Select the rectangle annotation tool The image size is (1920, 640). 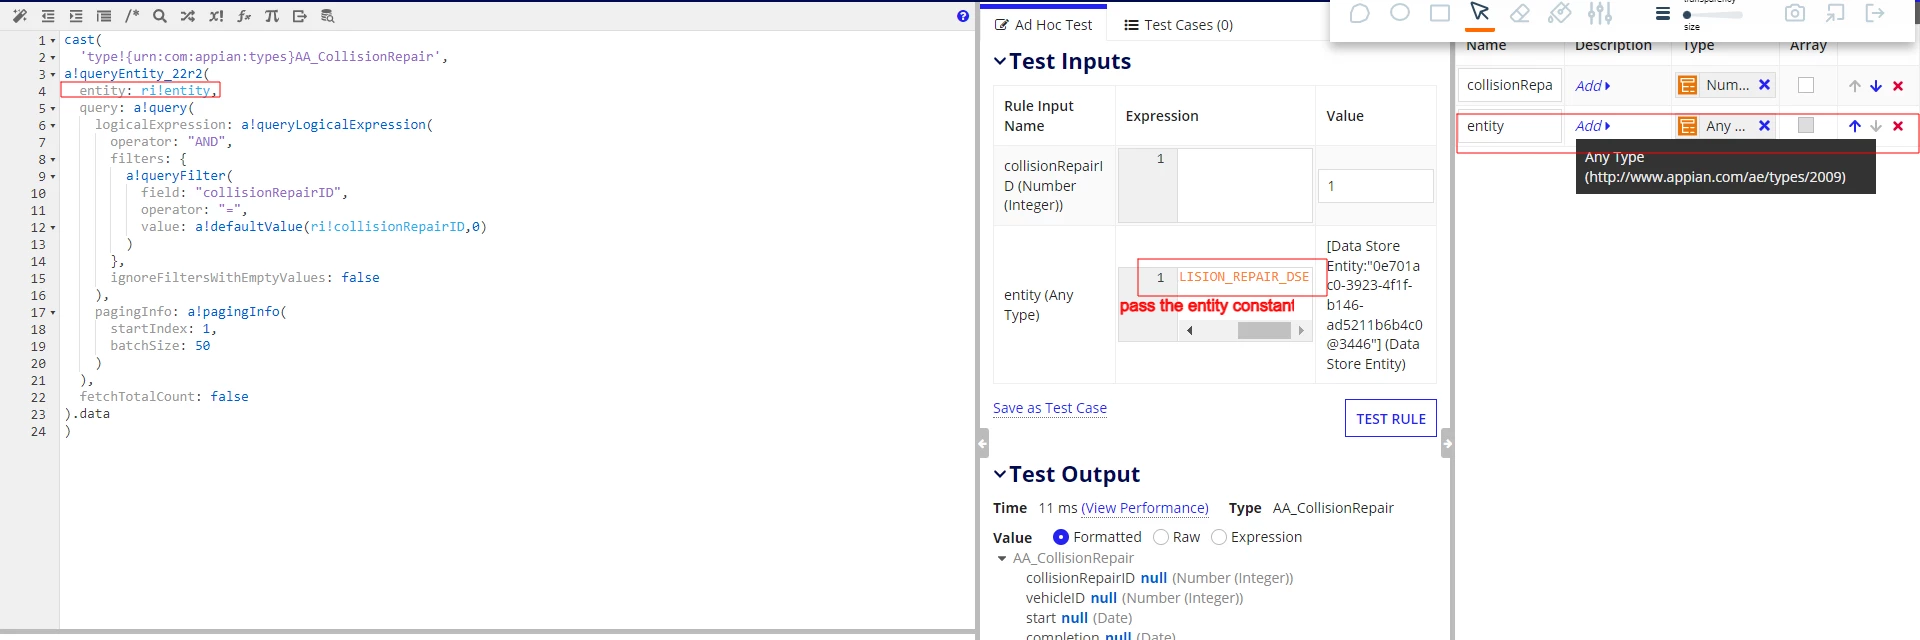click(x=1440, y=13)
